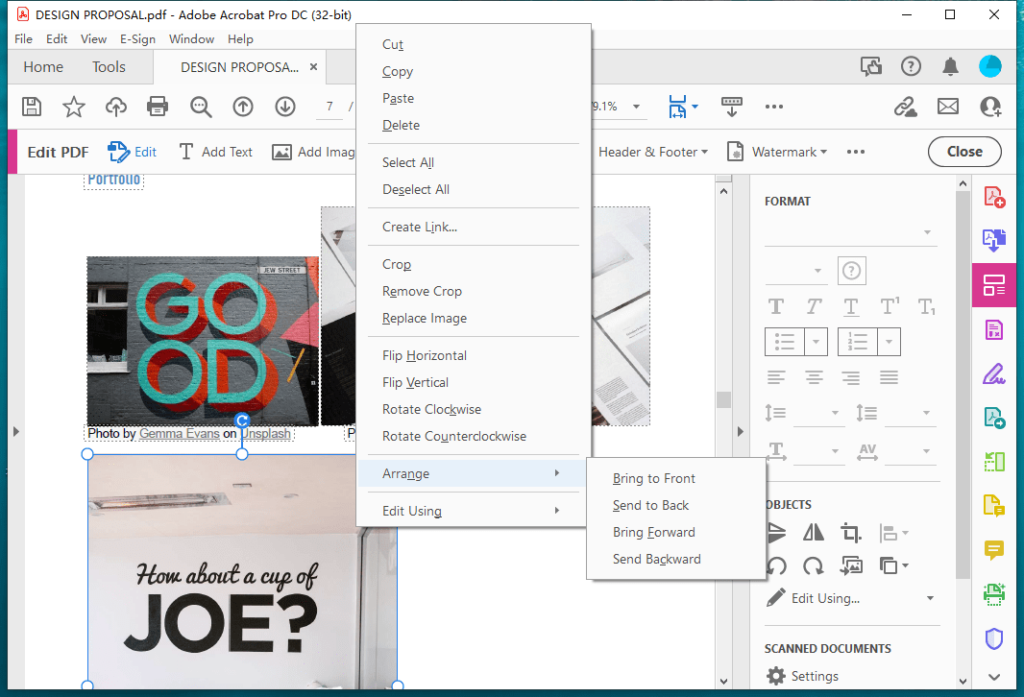Toggle Align Left paragraph button
The image size is (1024, 697).
(776, 377)
